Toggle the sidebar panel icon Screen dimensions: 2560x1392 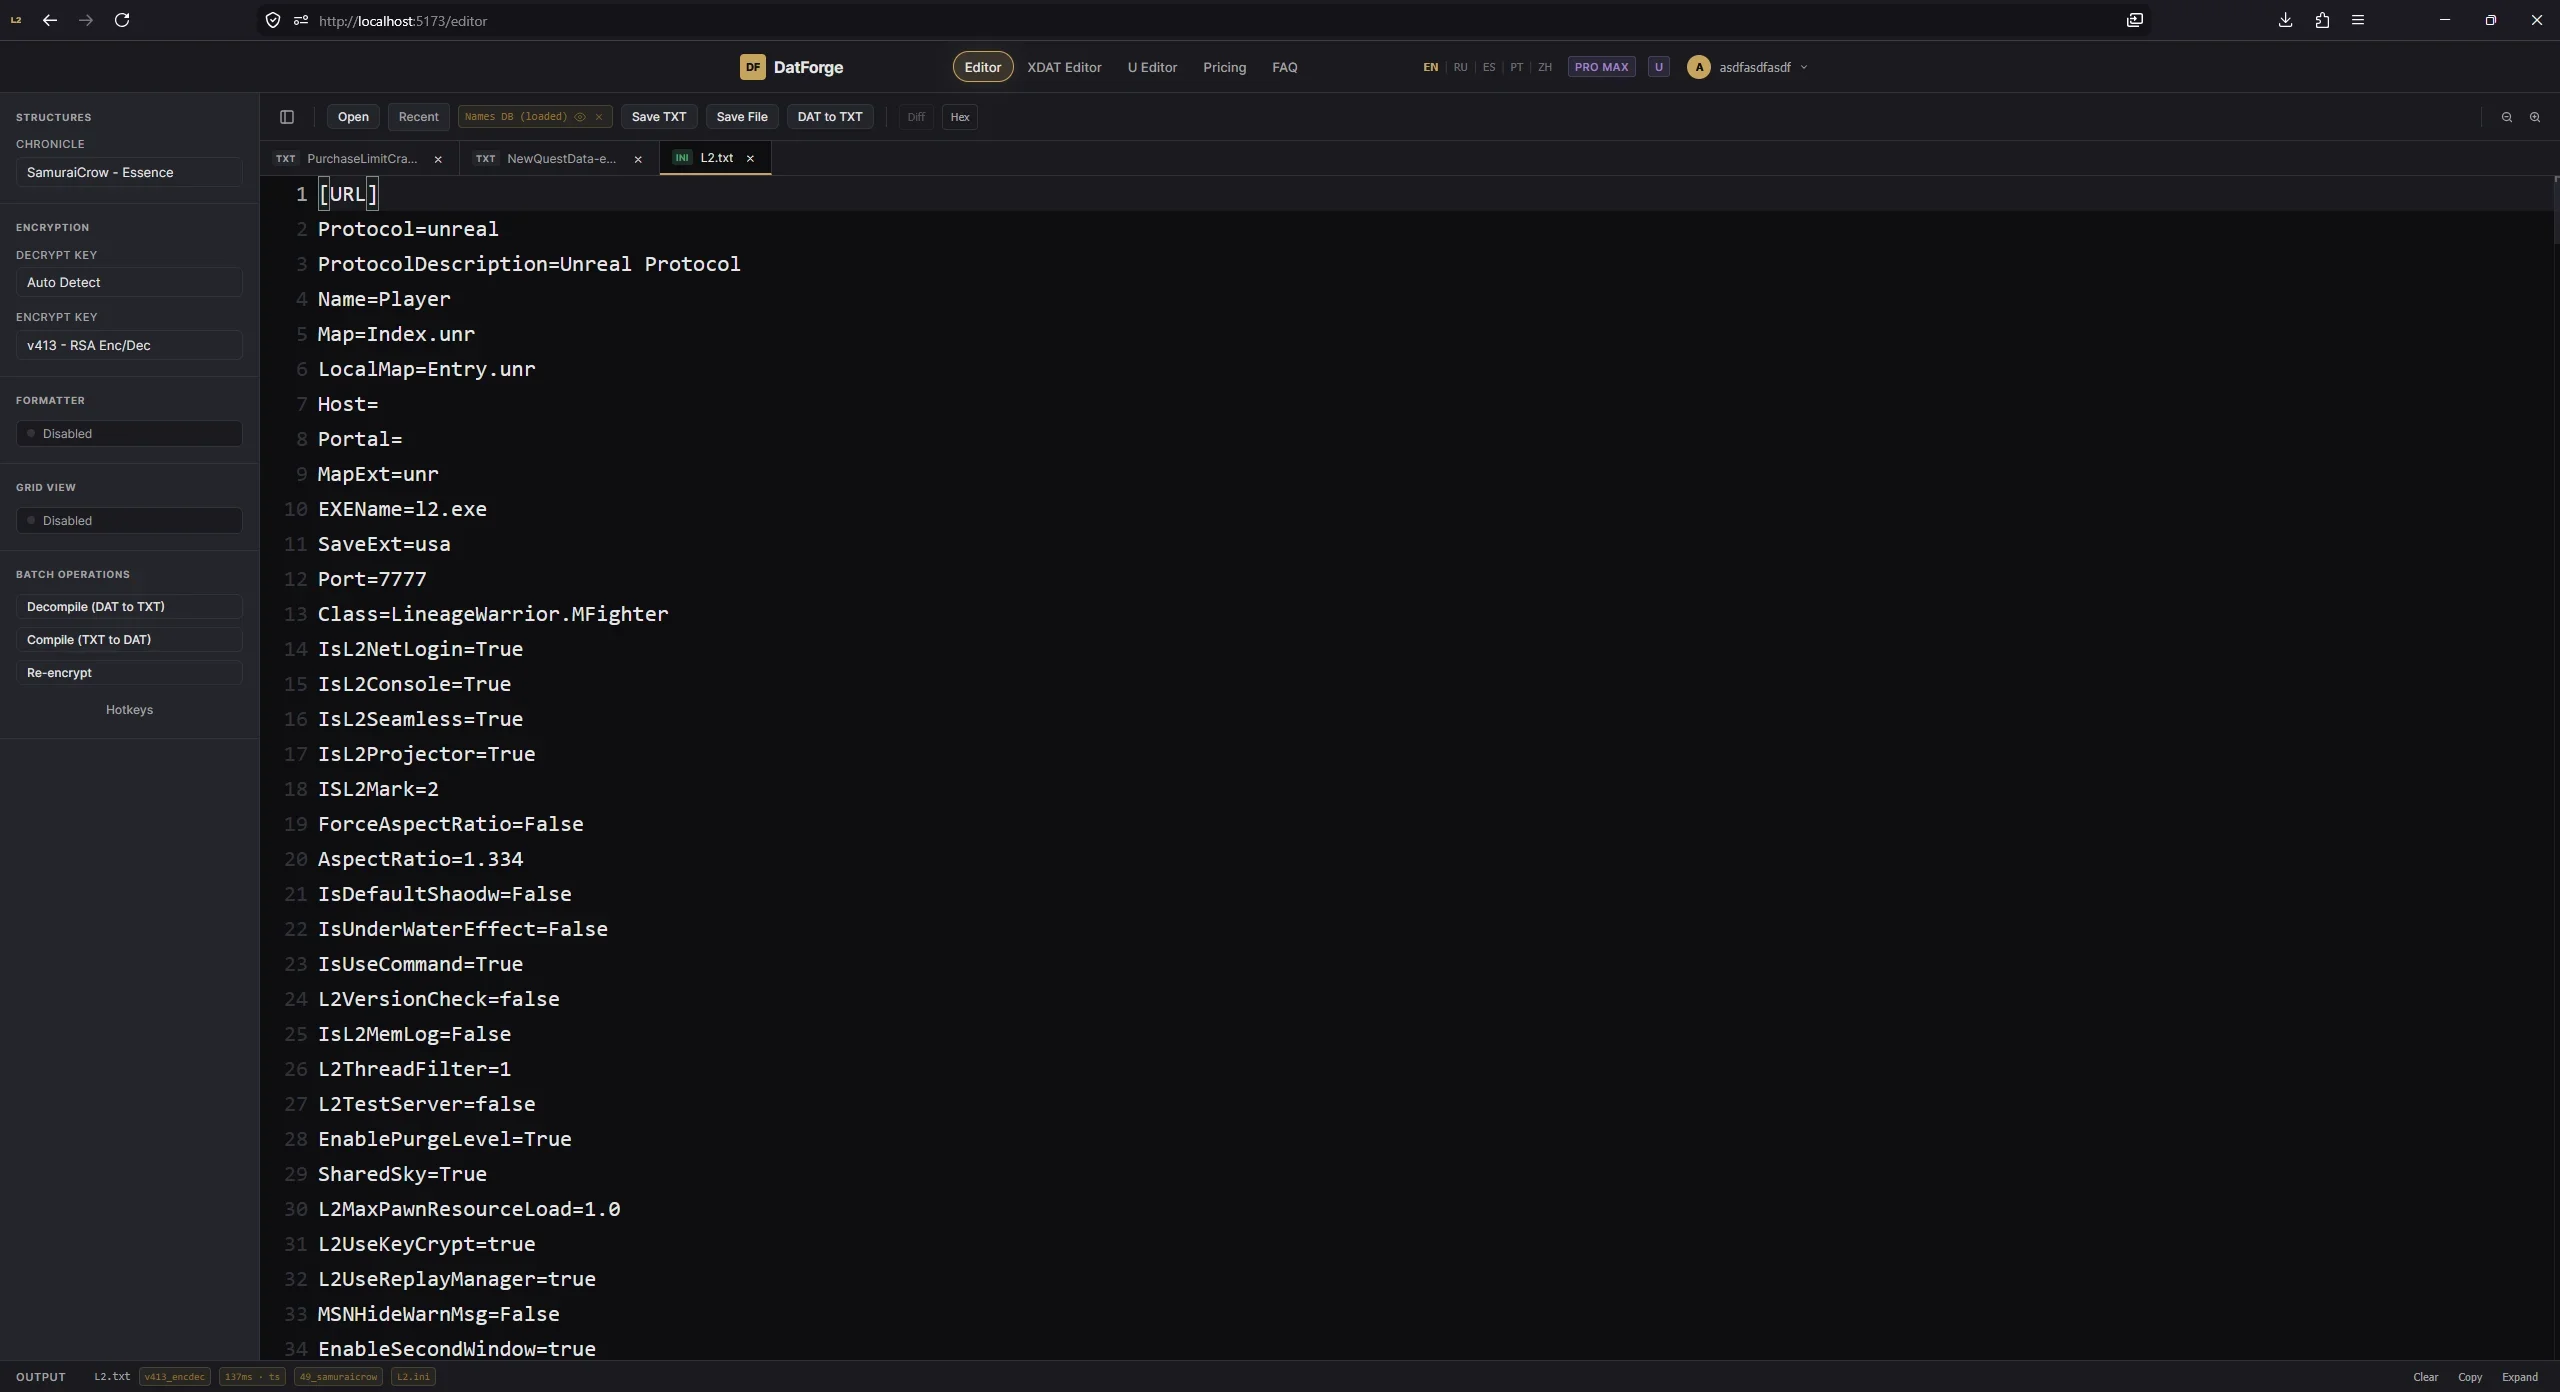pyautogui.click(x=287, y=117)
